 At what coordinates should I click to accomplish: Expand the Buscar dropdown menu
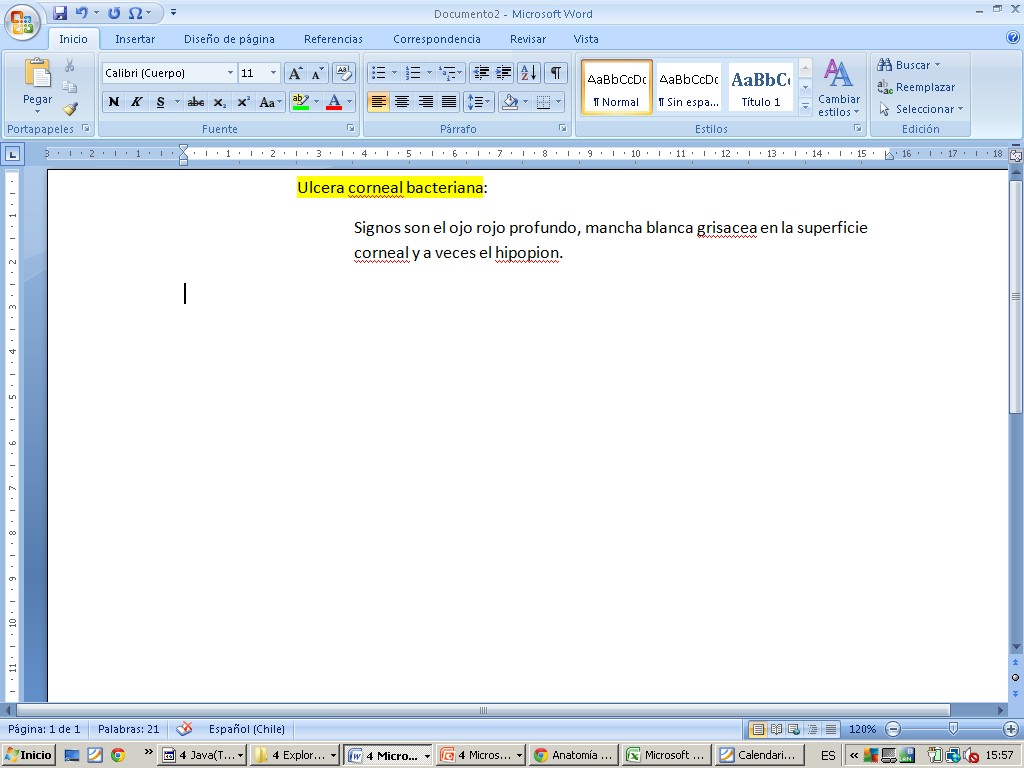pyautogui.click(x=937, y=65)
